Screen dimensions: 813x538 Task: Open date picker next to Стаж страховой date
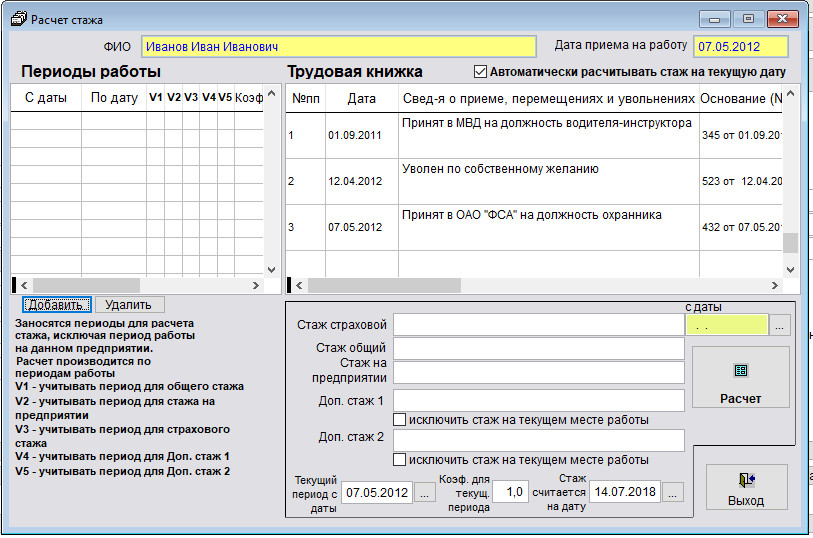tap(781, 325)
